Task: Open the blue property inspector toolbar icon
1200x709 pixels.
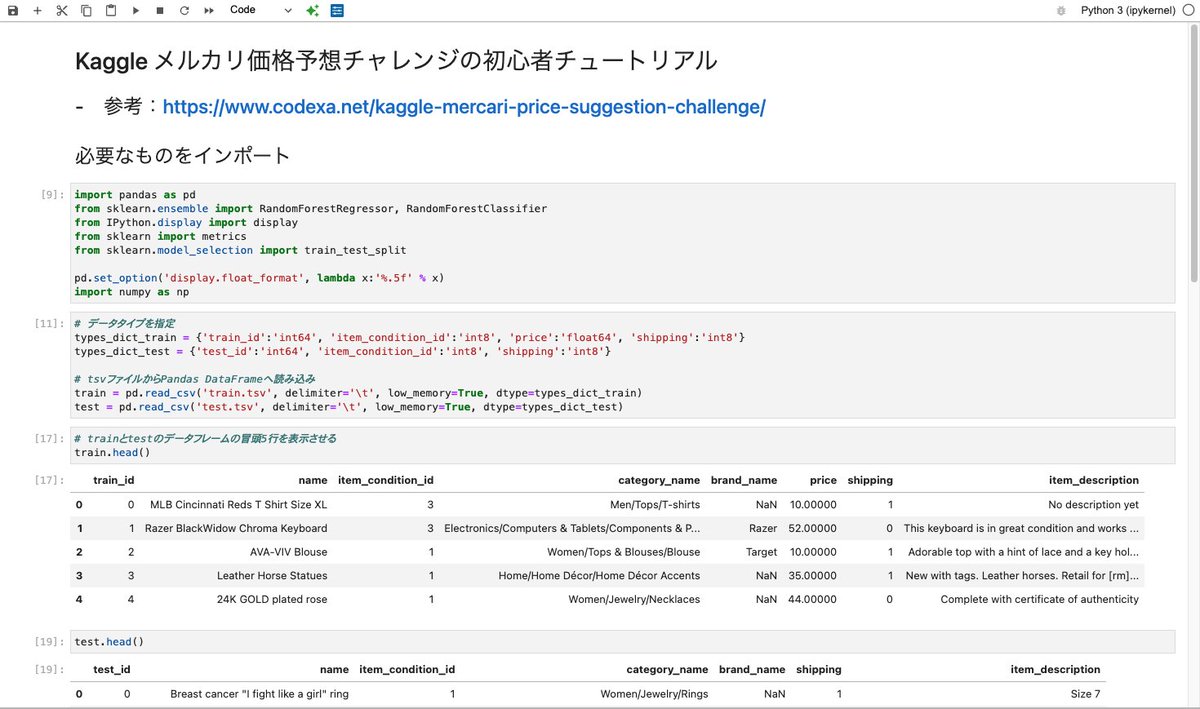Action: 337,10
